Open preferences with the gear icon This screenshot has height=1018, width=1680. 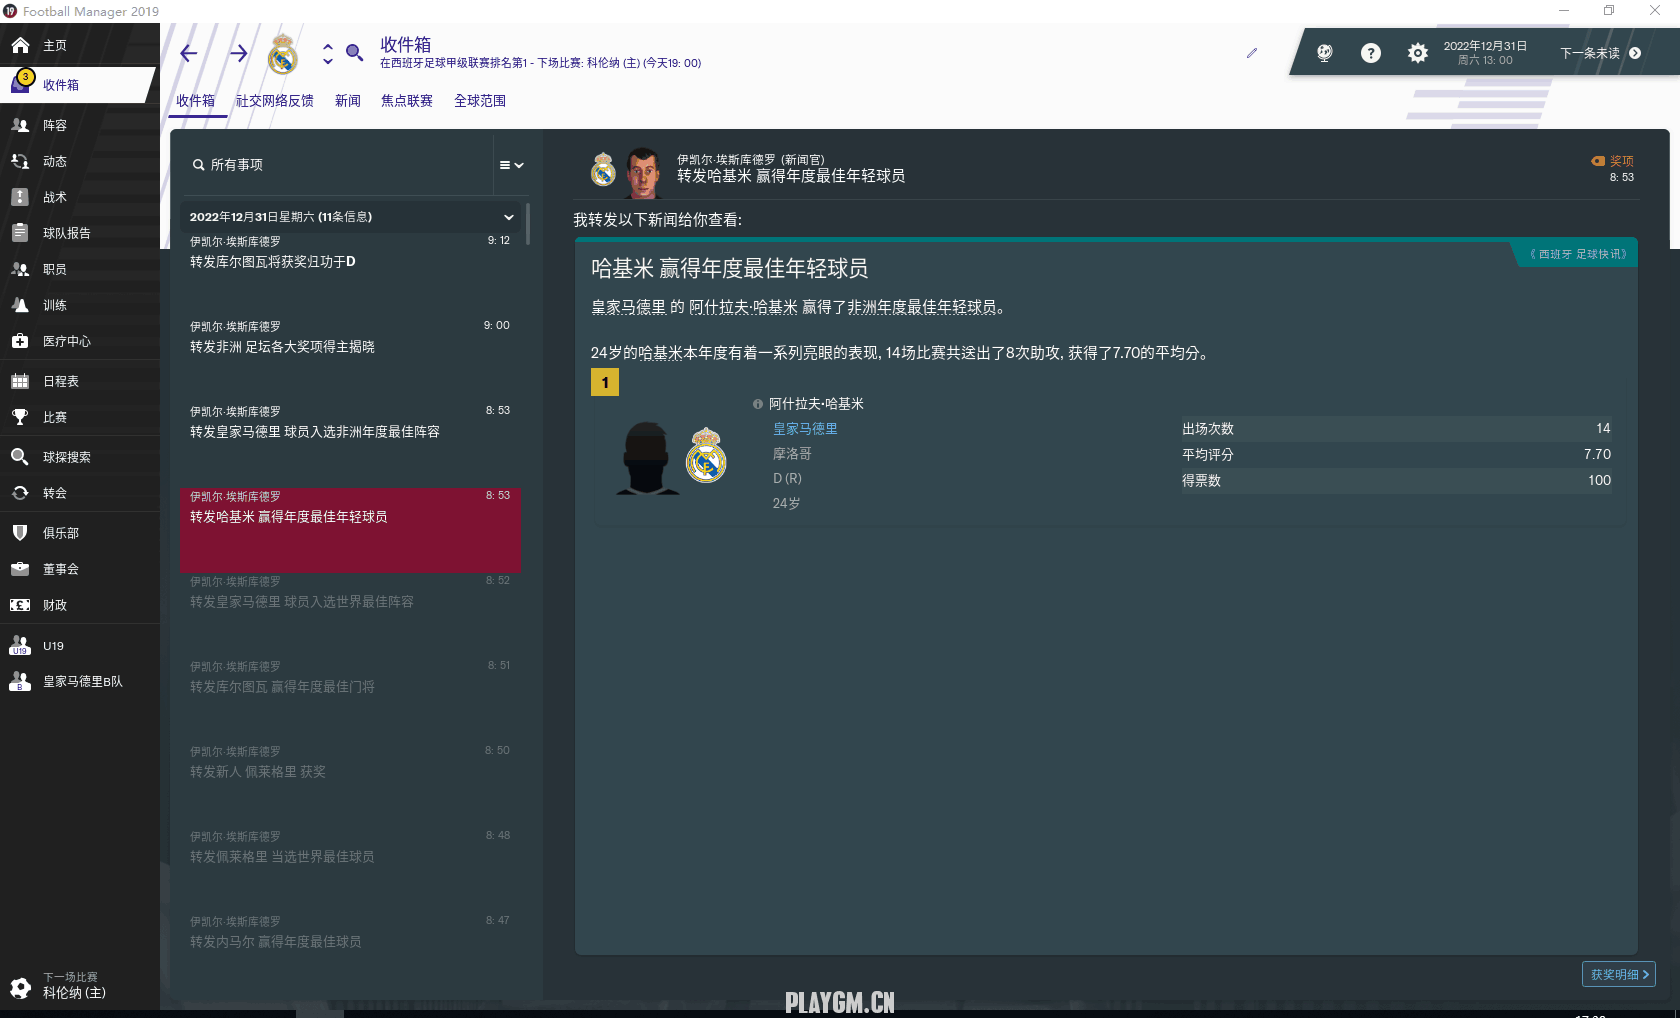coord(1417,53)
